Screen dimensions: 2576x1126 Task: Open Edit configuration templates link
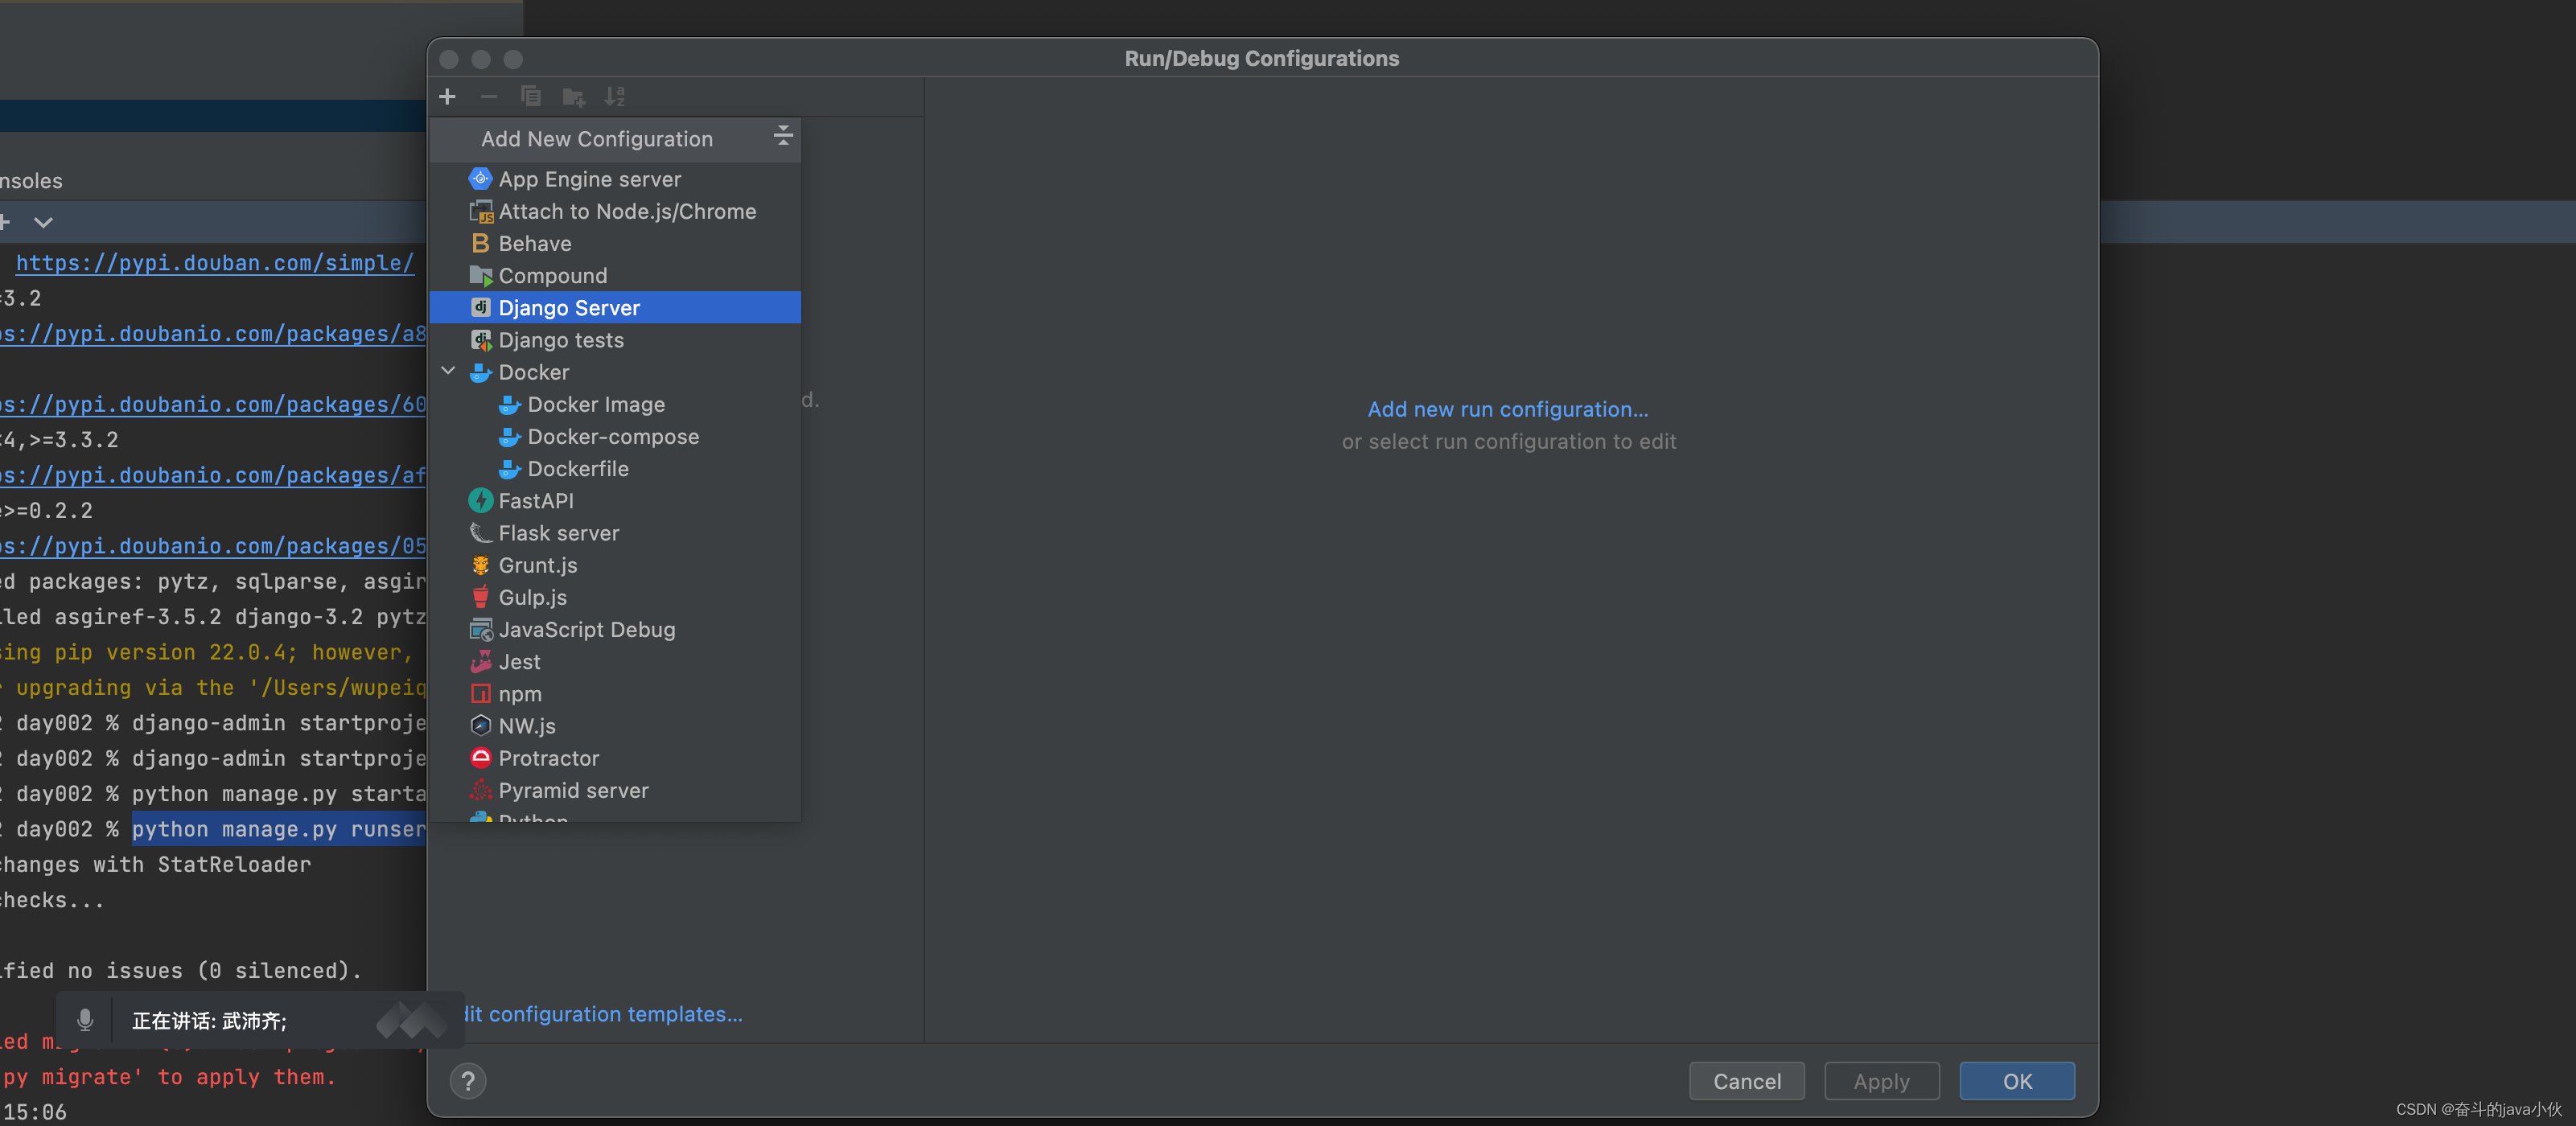[603, 1014]
